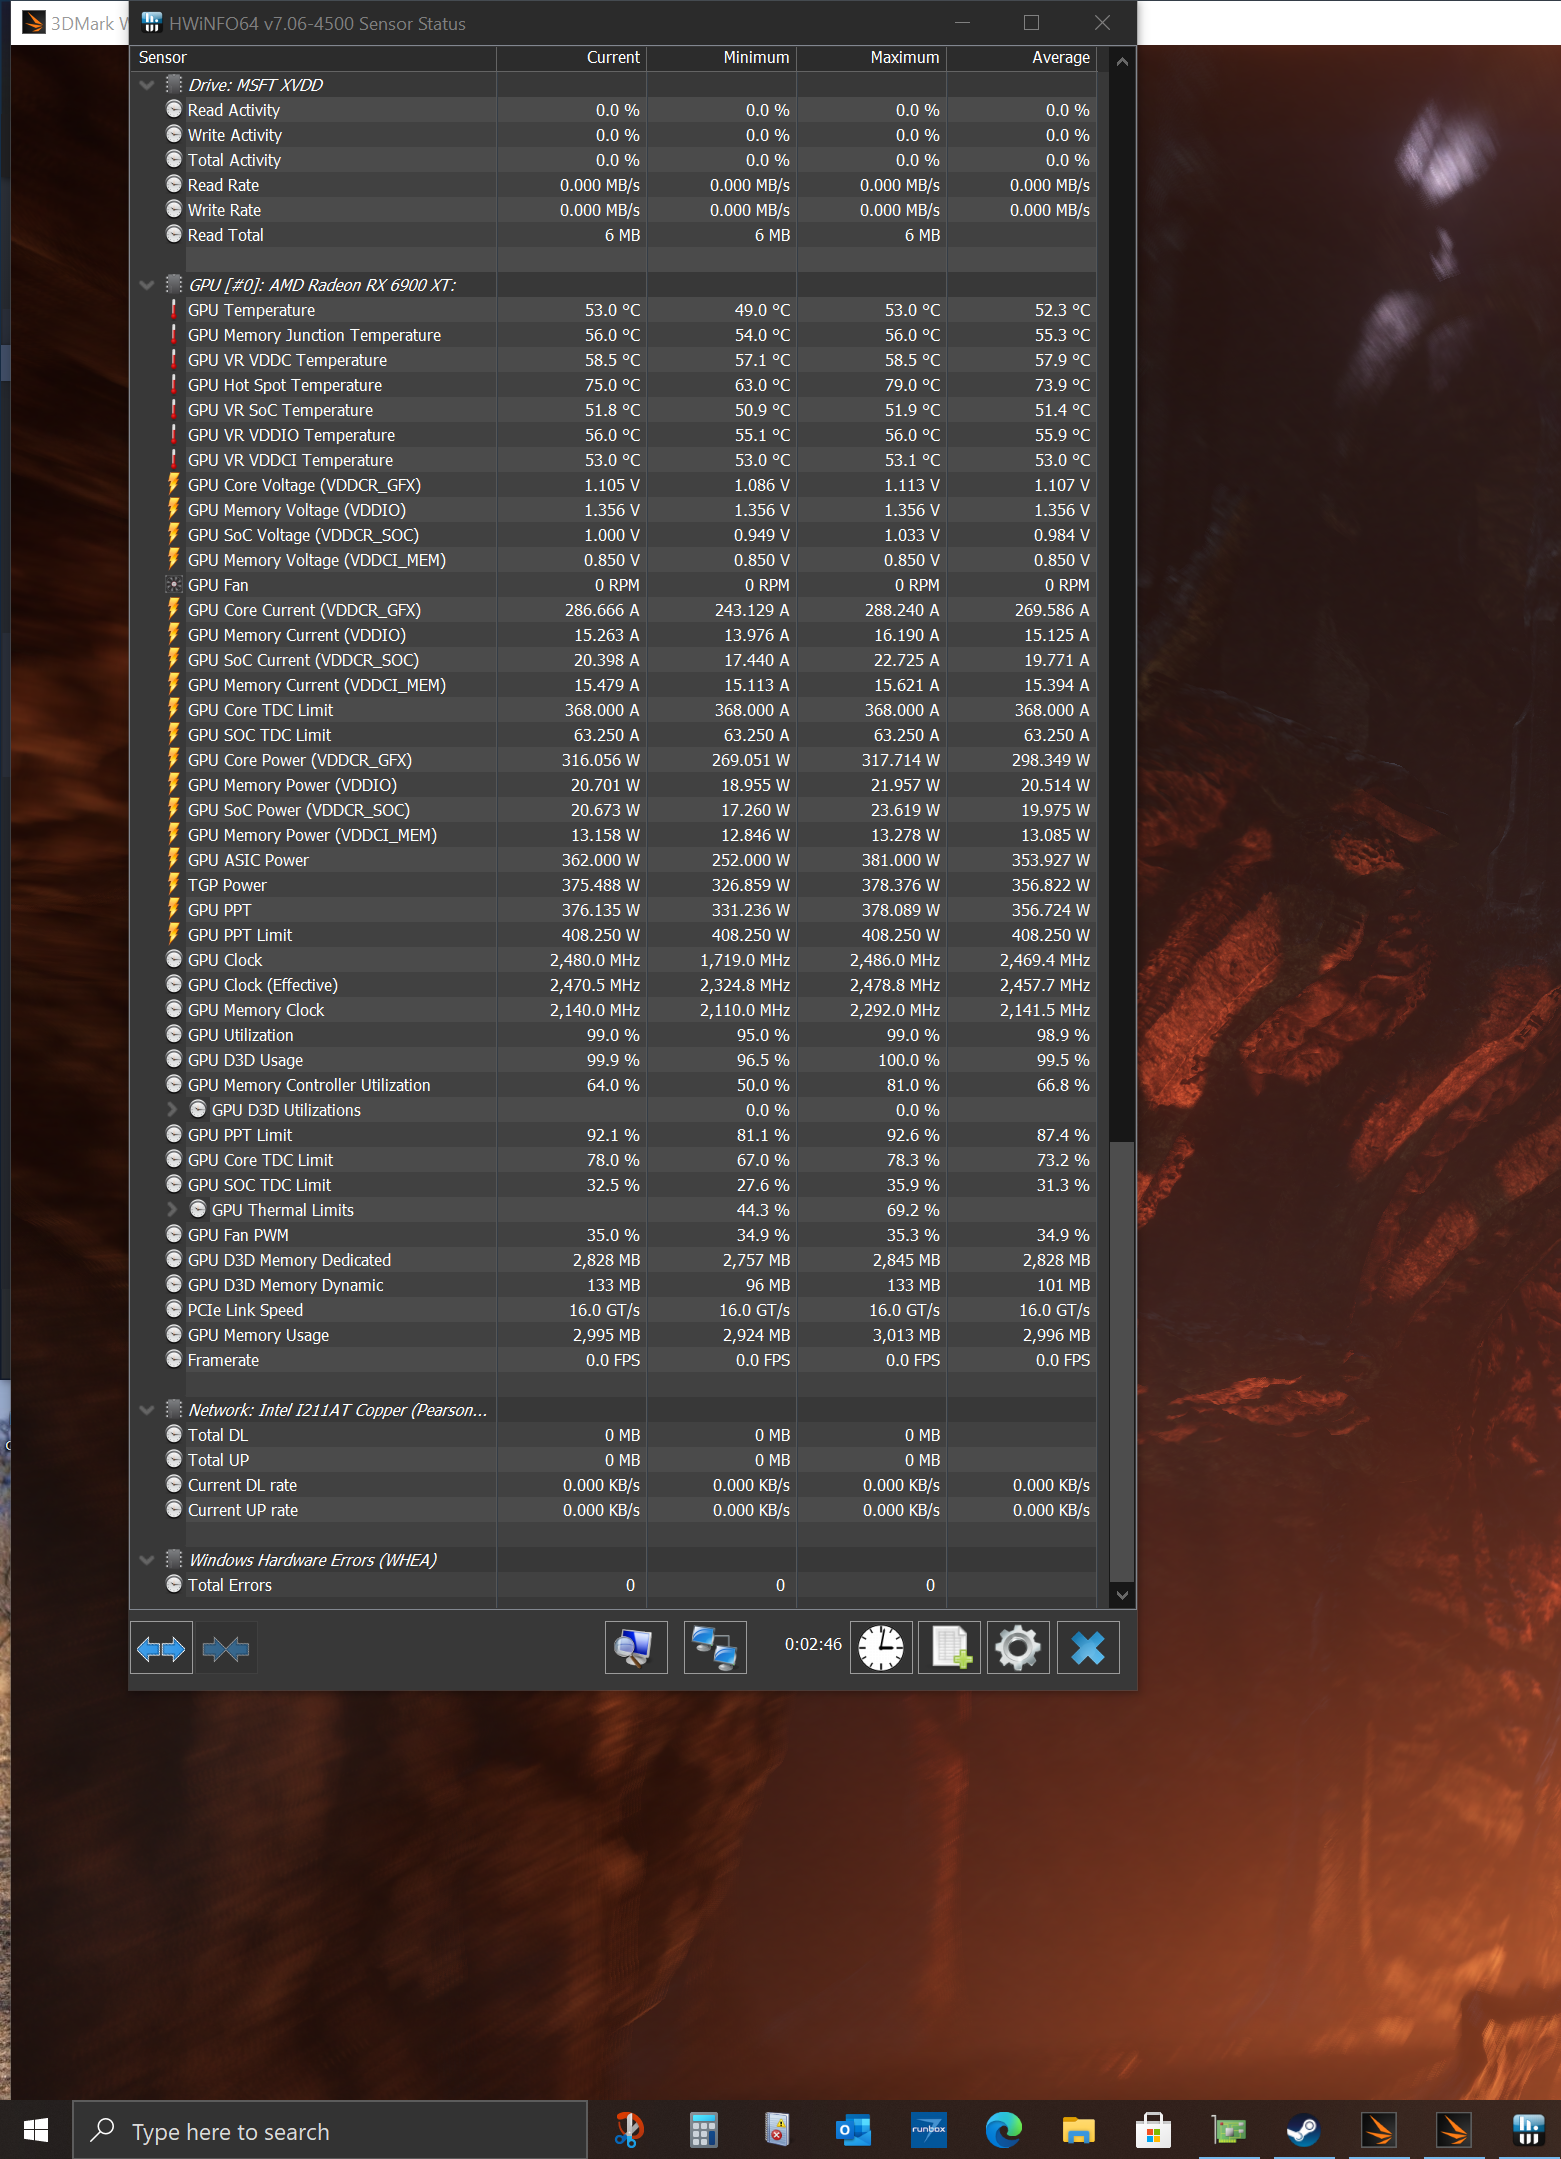Click the Sensor column header
The image size is (1561, 2159).
click(313, 58)
